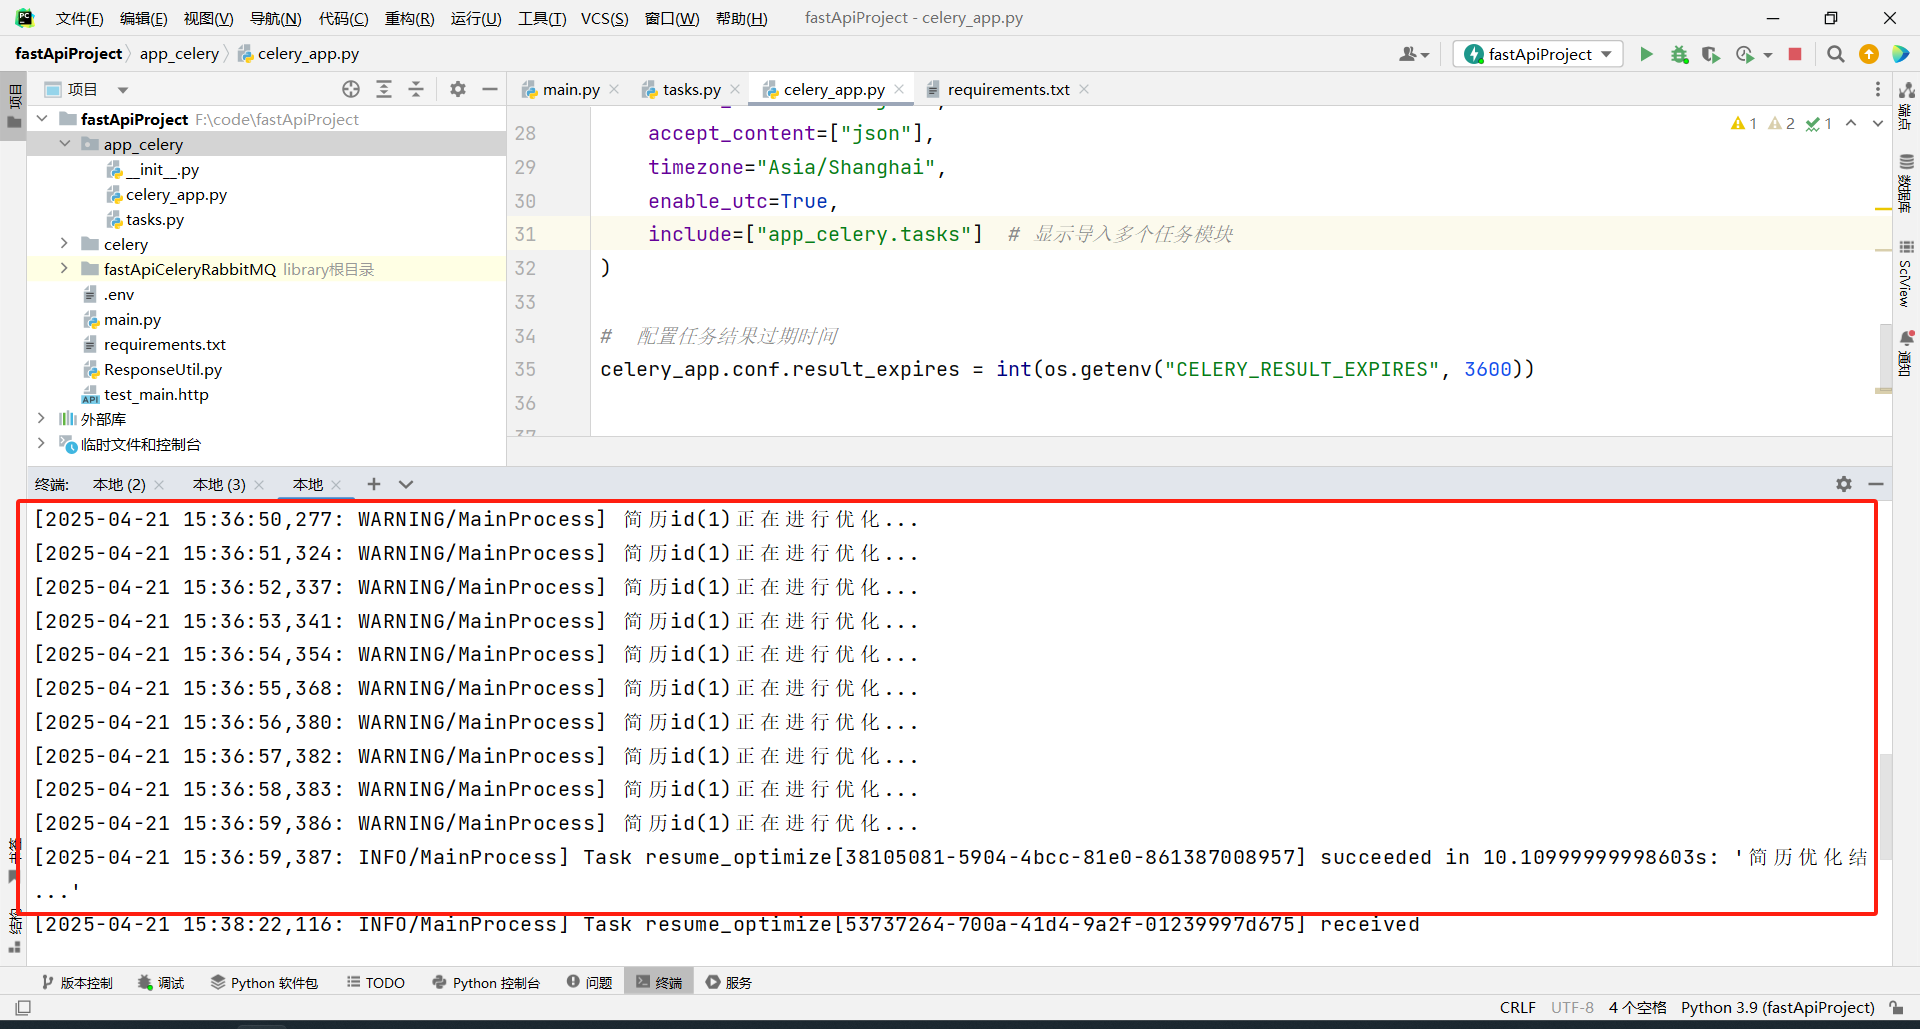The height and width of the screenshot is (1029, 1920).
Task: Open ResponseUtil.py in project tree
Action: 163,369
